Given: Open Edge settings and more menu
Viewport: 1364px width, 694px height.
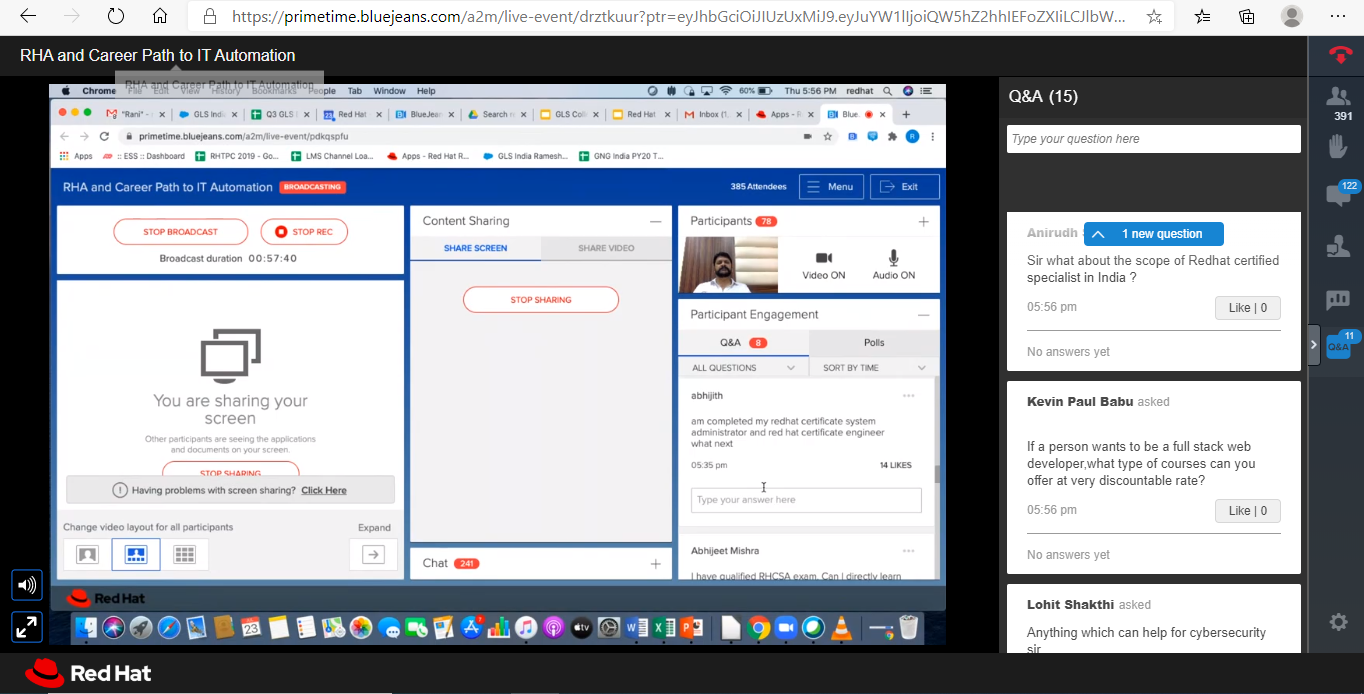Looking at the screenshot, I should pyautogui.click(x=1338, y=17).
